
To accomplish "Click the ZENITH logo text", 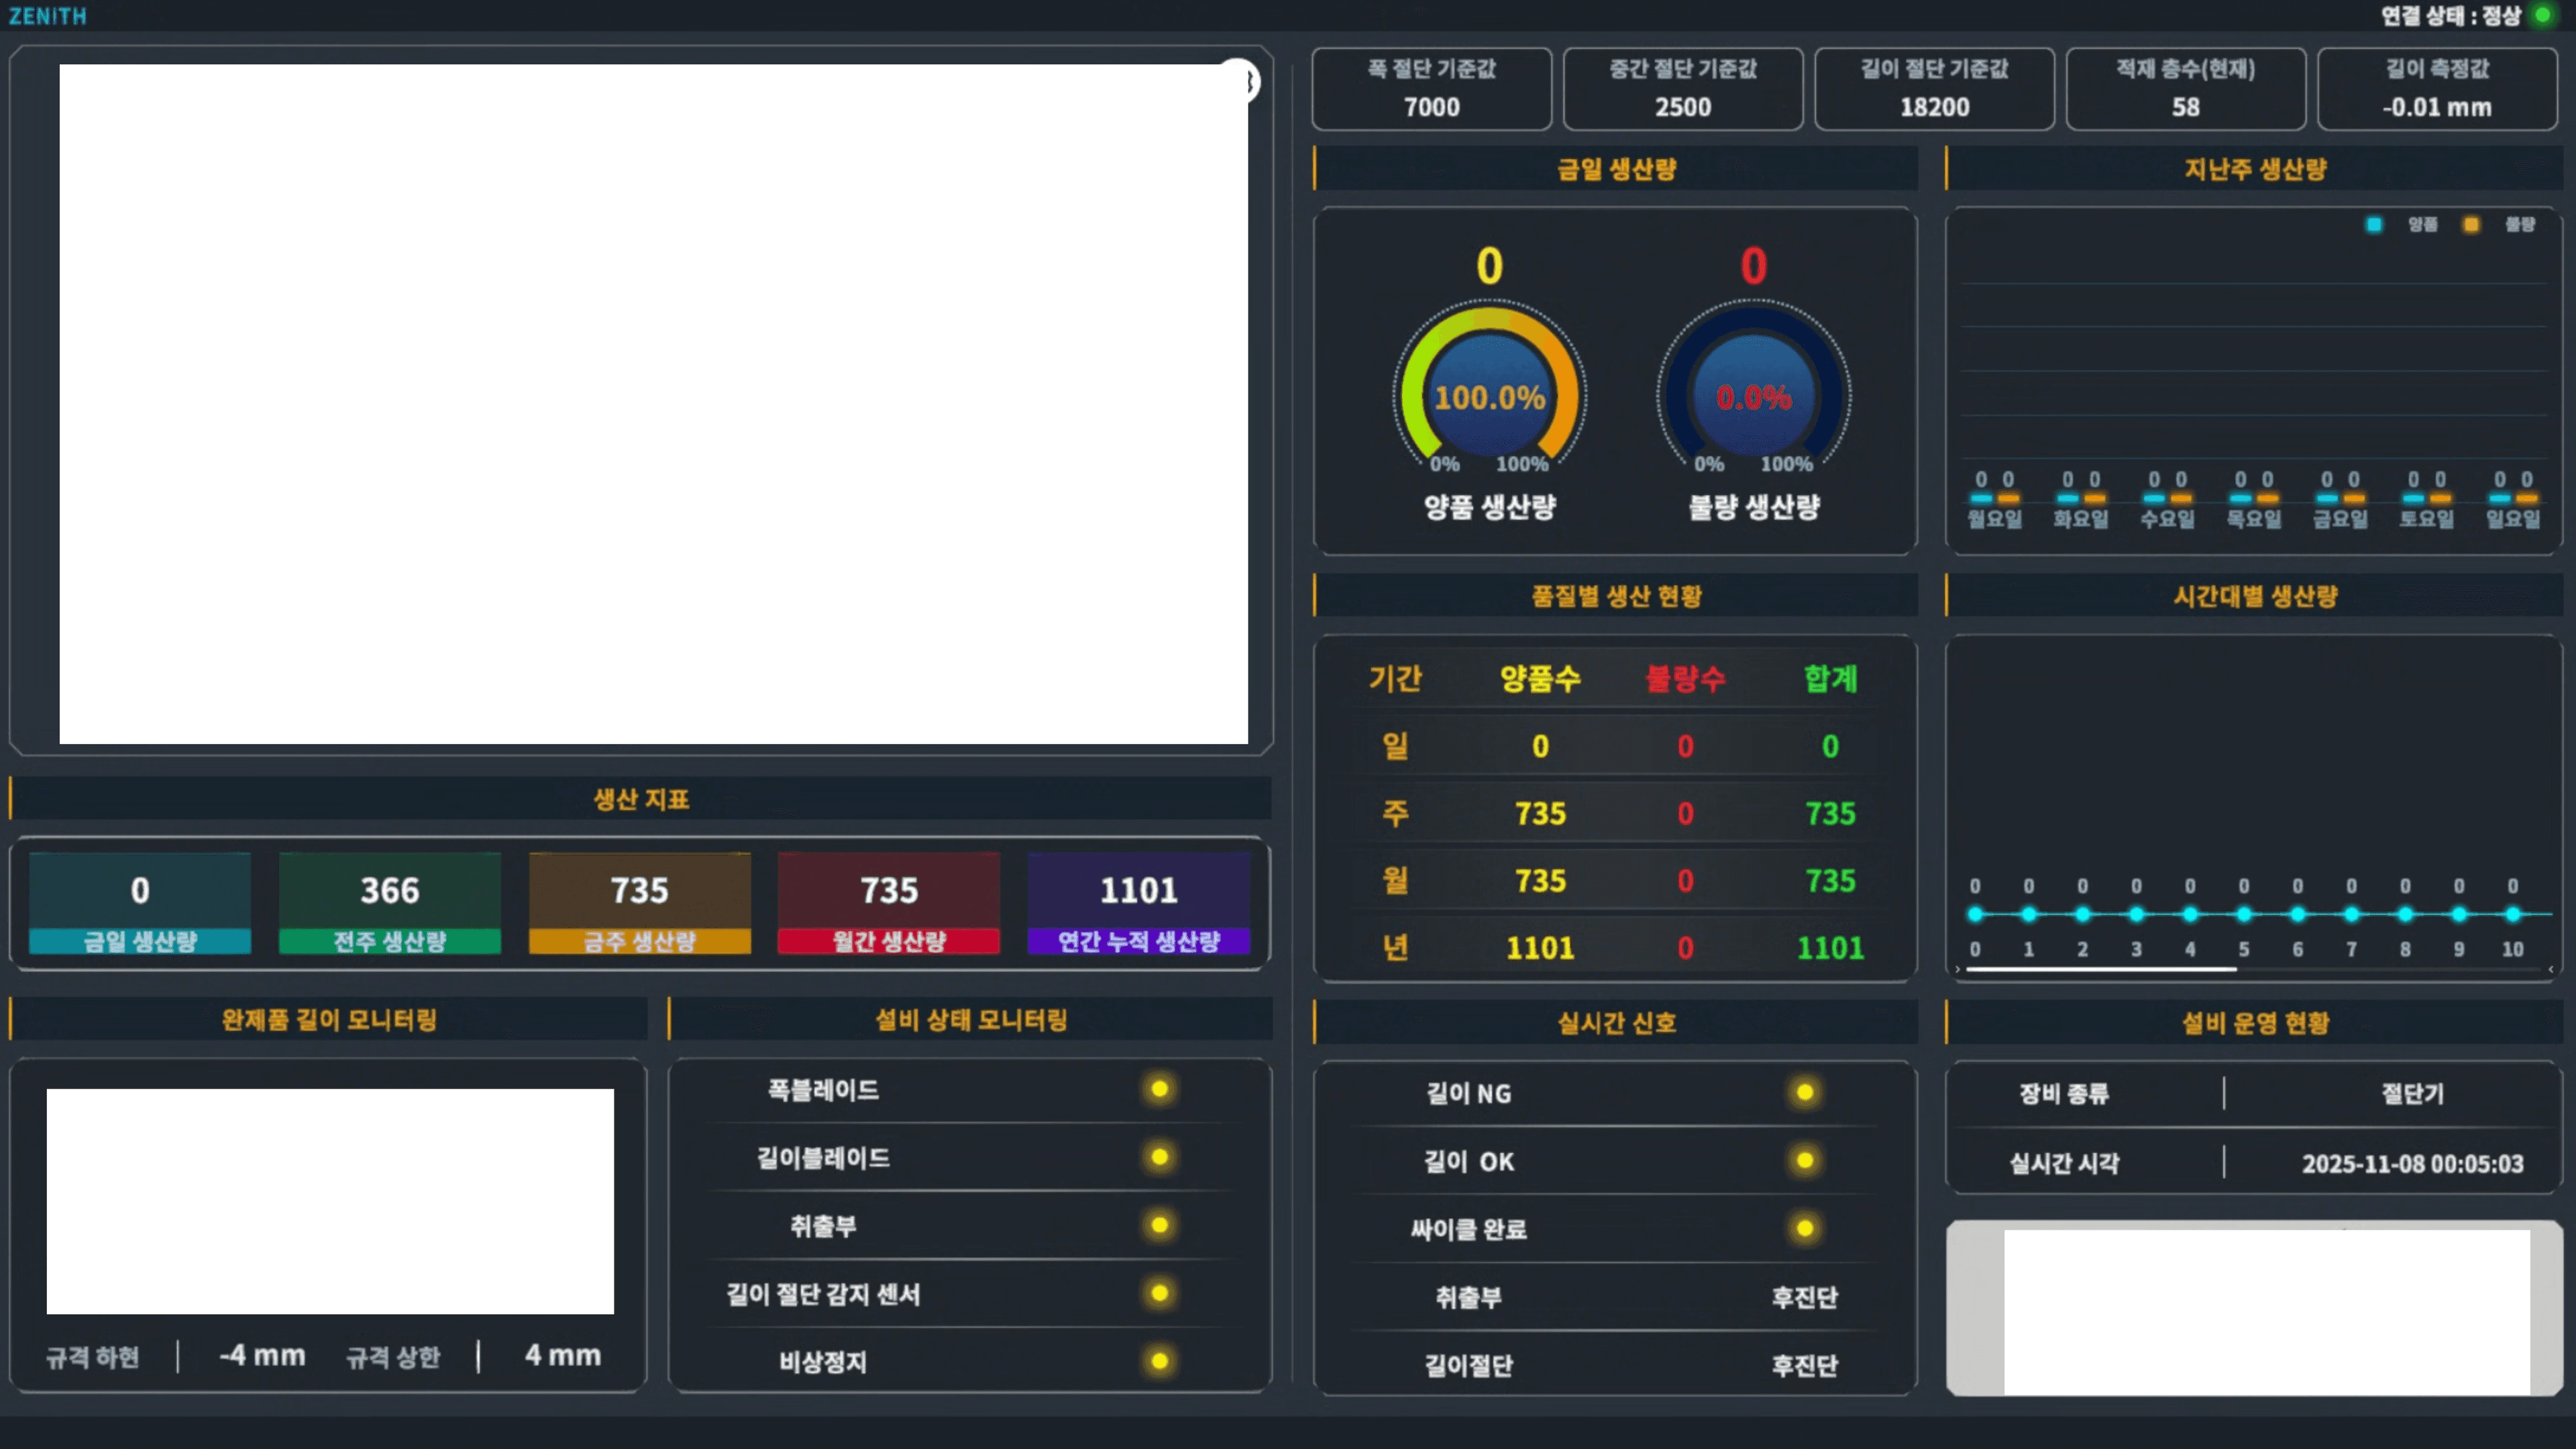I will (47, 16).
